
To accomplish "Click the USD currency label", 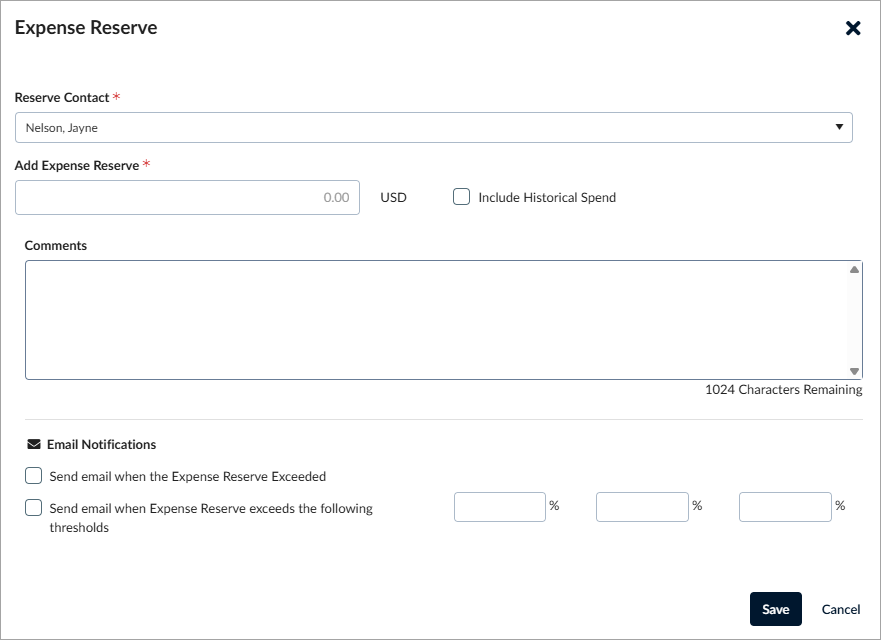I will pos(393,198).
